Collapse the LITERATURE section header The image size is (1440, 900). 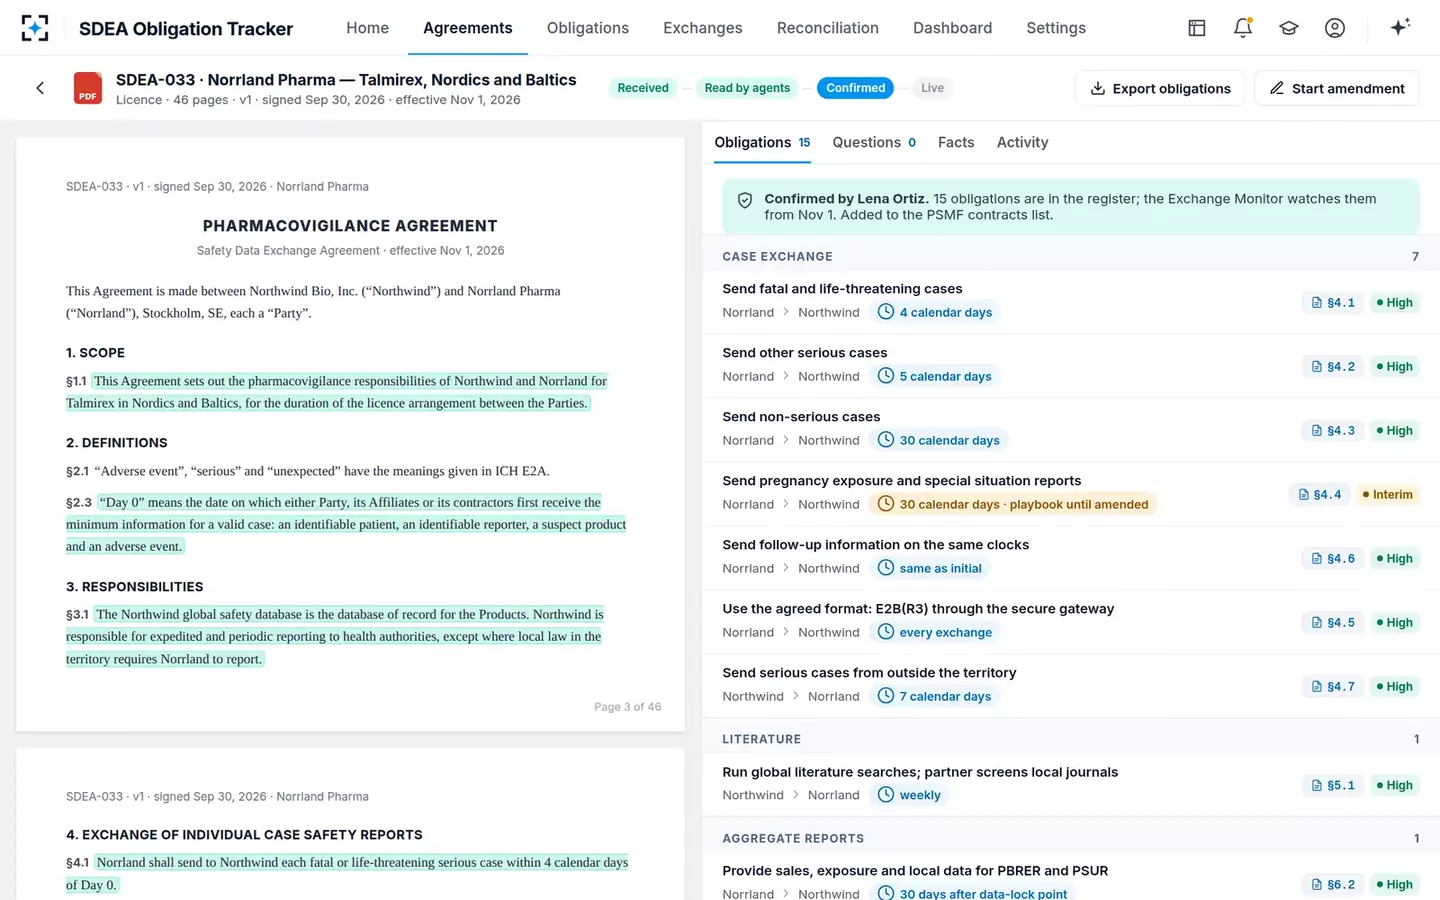pos(1071,739)
